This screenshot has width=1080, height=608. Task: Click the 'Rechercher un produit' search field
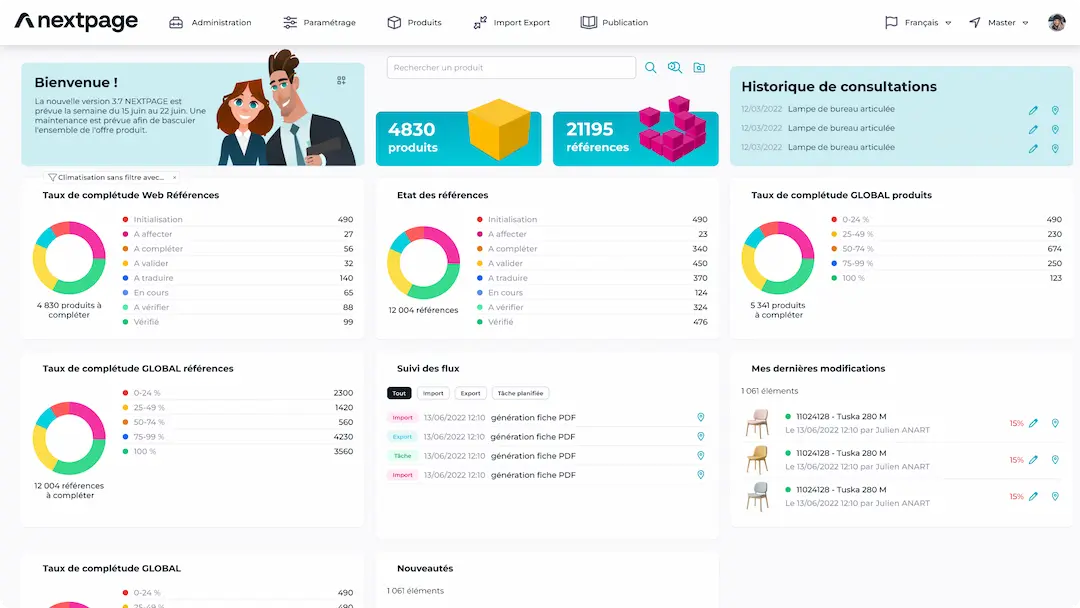pos(511,68)
